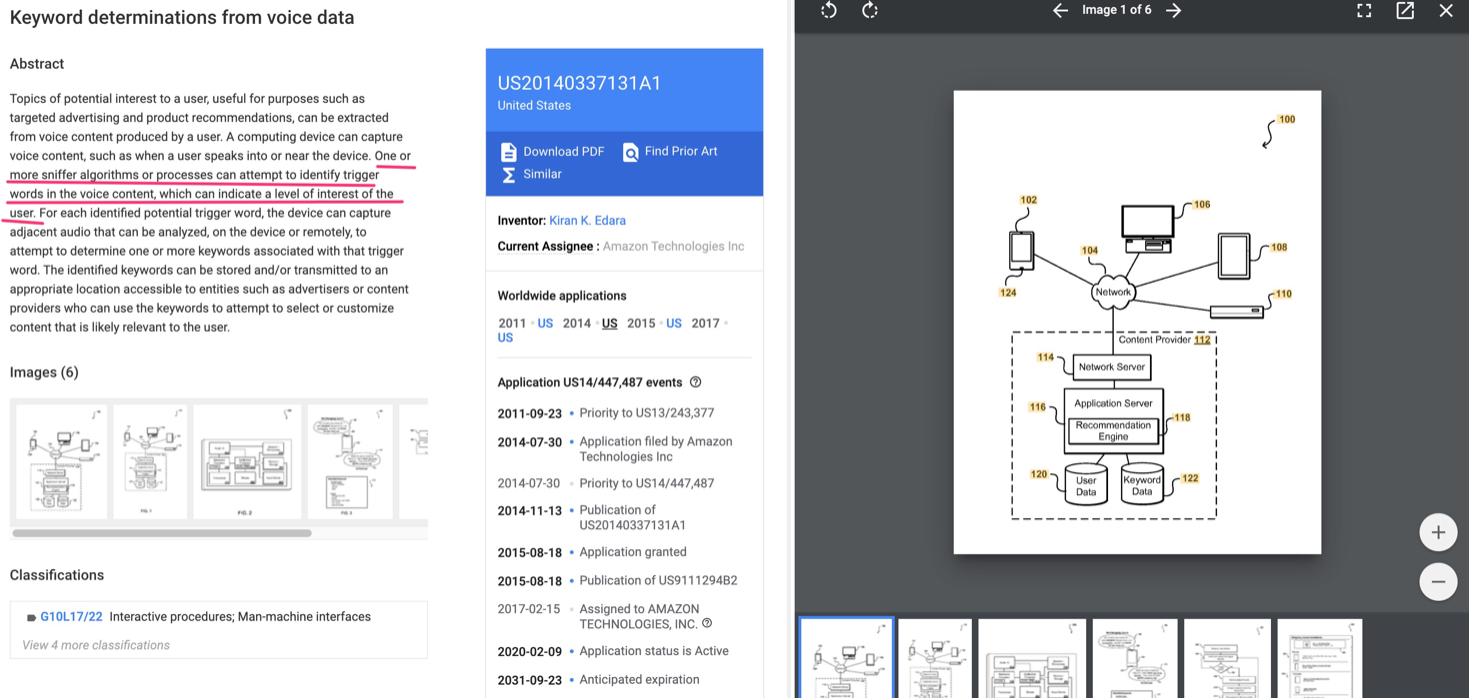The image size is (1469, 698).
Task: Open the FIG. 3 image thumbnail
Action: coord(350,461)
